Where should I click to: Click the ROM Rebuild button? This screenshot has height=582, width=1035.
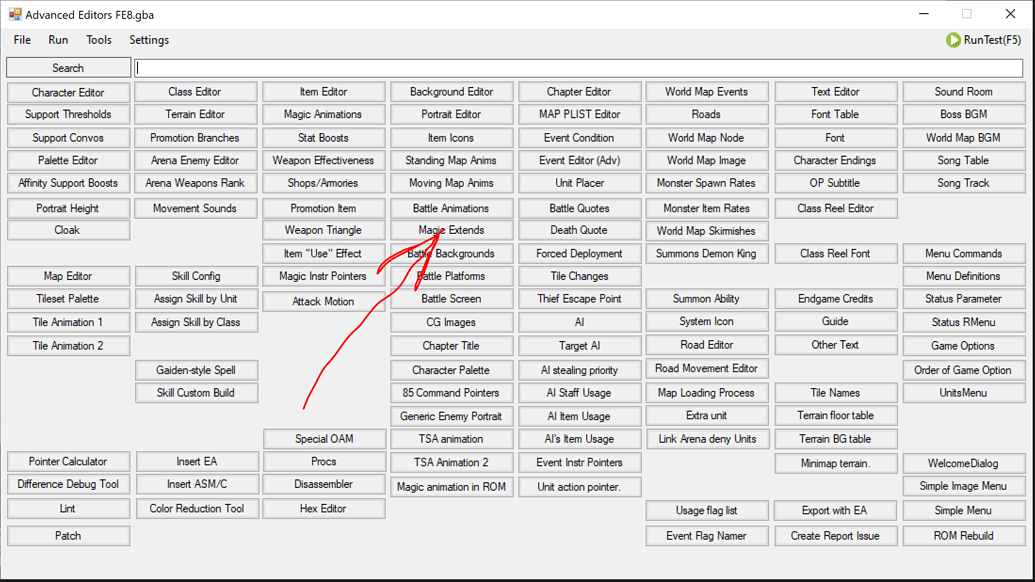(963, 535)
